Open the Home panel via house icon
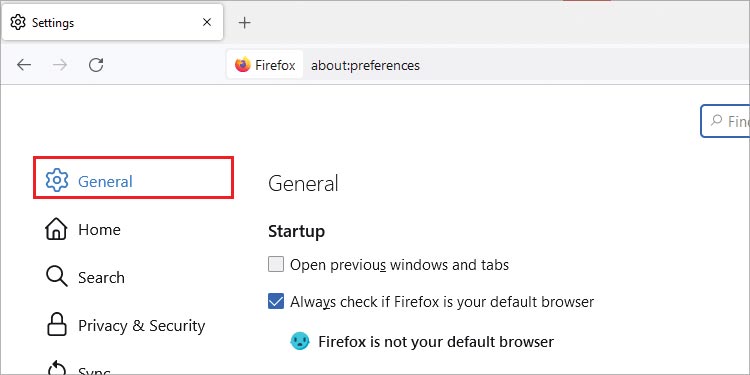This screenshot has height=375, width=750. (x=56, y=229)
